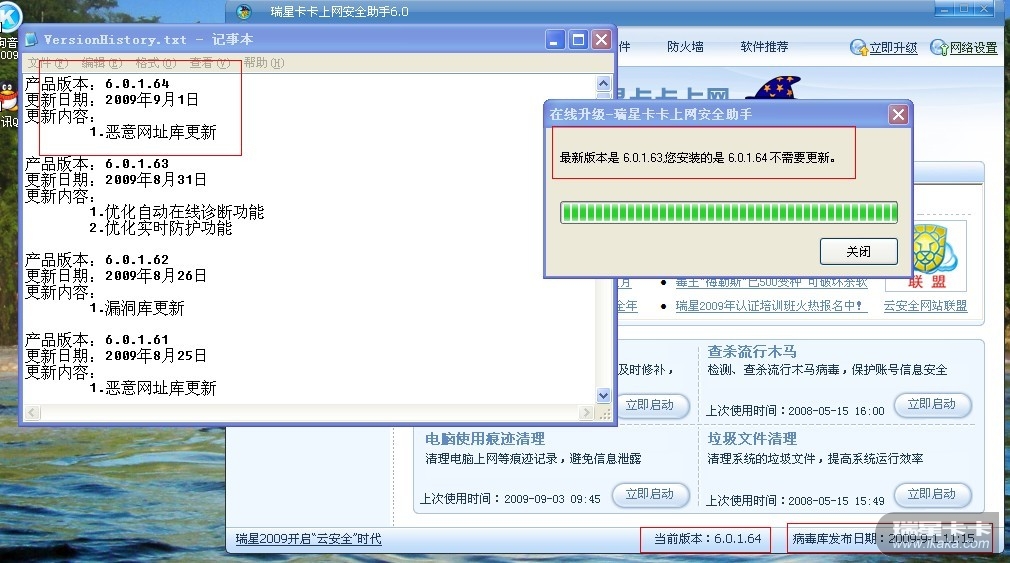Close the 在线升级 dialog with X
This screenshot has height=563, width=1010.
898,115
